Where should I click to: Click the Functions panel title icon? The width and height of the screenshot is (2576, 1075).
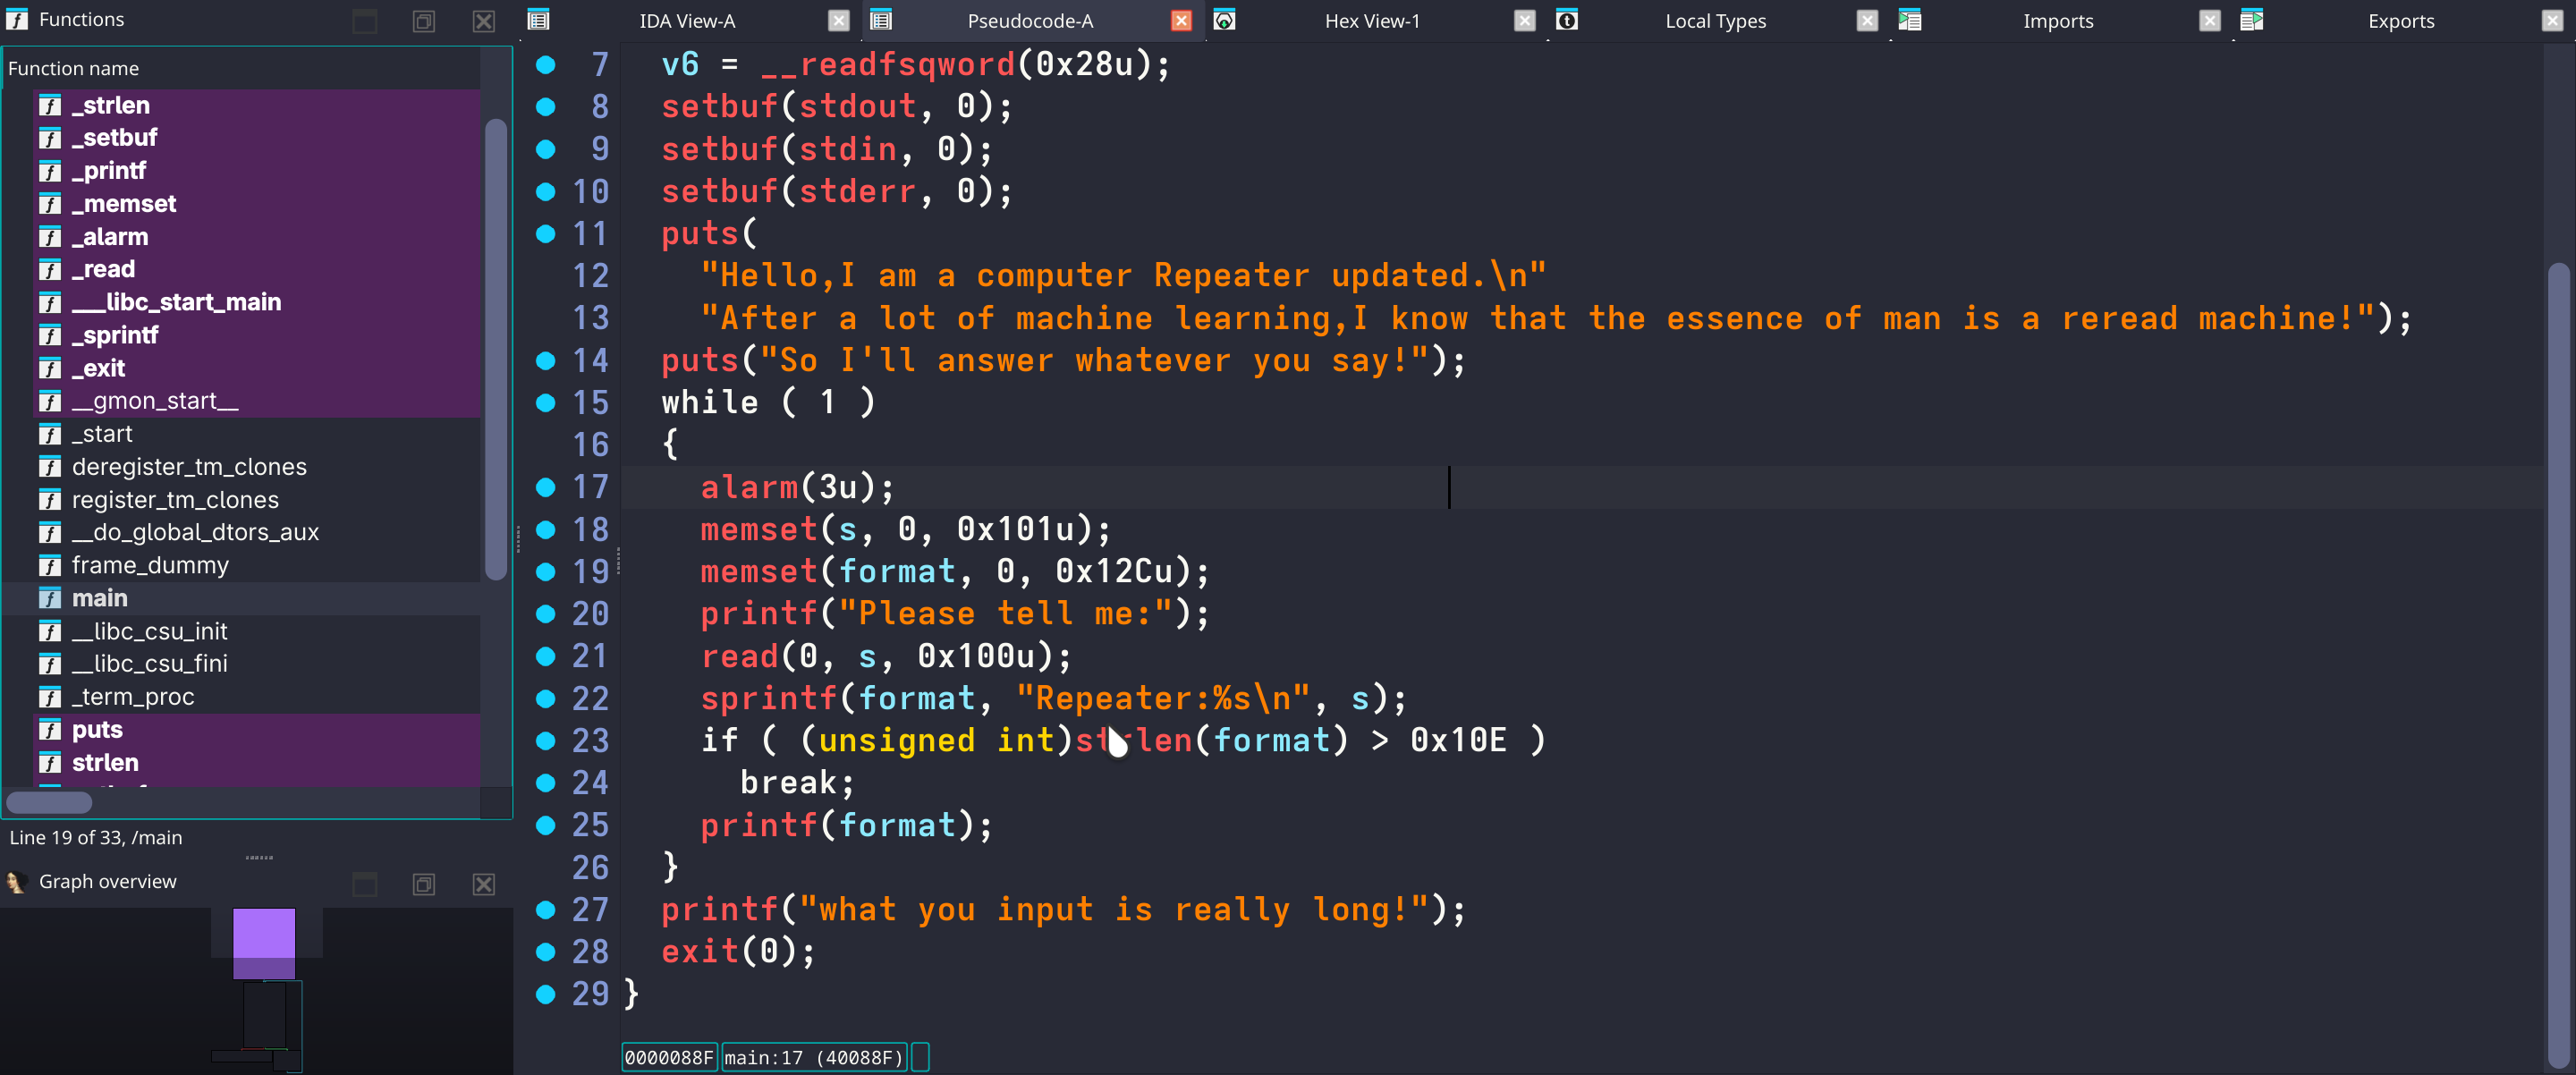[17, 20]
